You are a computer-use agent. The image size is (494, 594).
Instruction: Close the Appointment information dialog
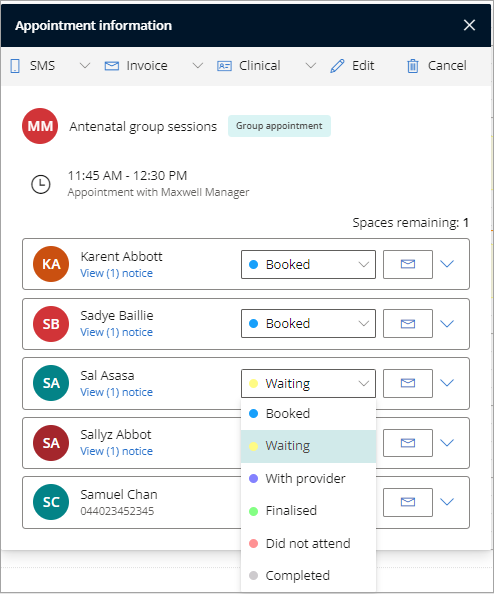(469, 25)
